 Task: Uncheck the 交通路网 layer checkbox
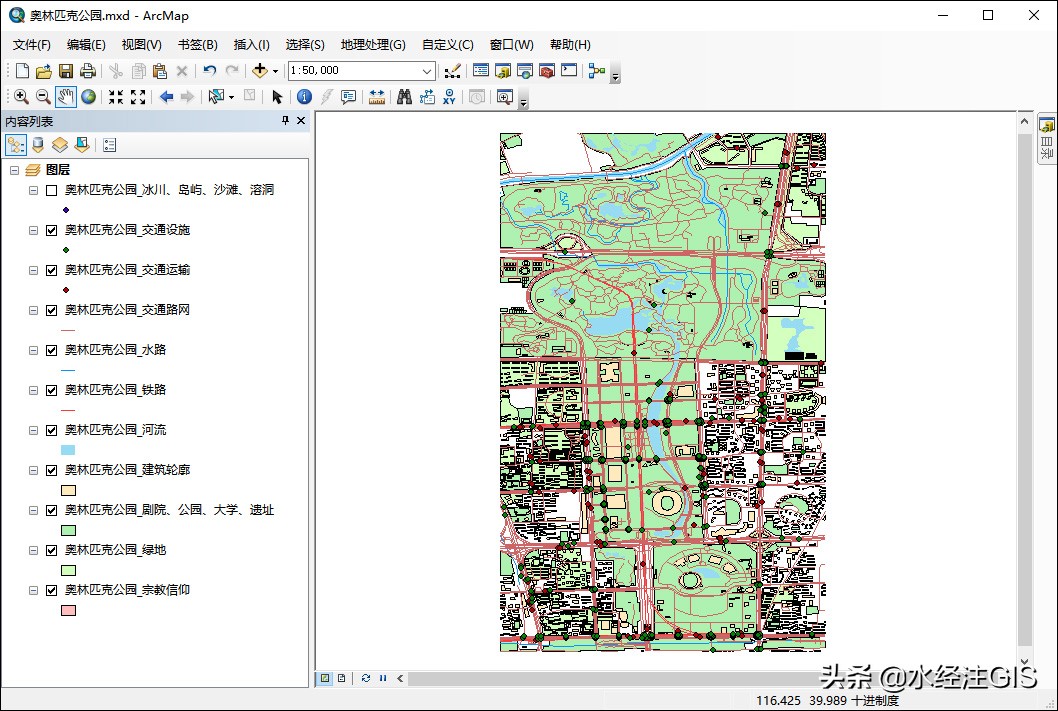51,310
